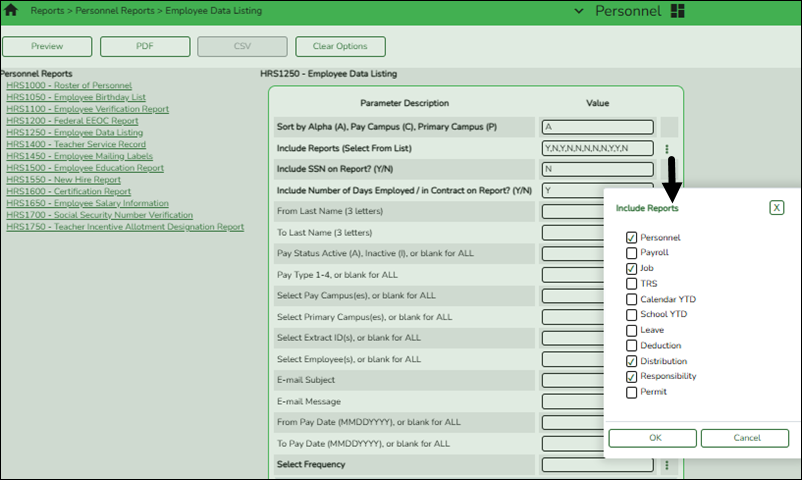Click the Include SSN on Report field
The width and height of the screenshot is (802, 480).
click(597, 169)
